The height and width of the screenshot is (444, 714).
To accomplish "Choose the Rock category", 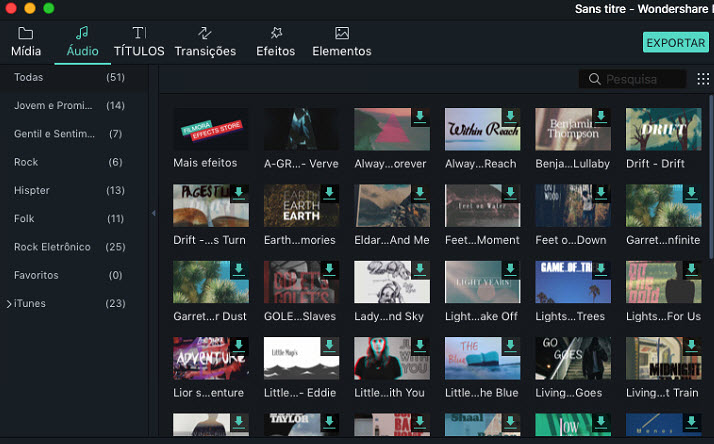I will (73, 162).
